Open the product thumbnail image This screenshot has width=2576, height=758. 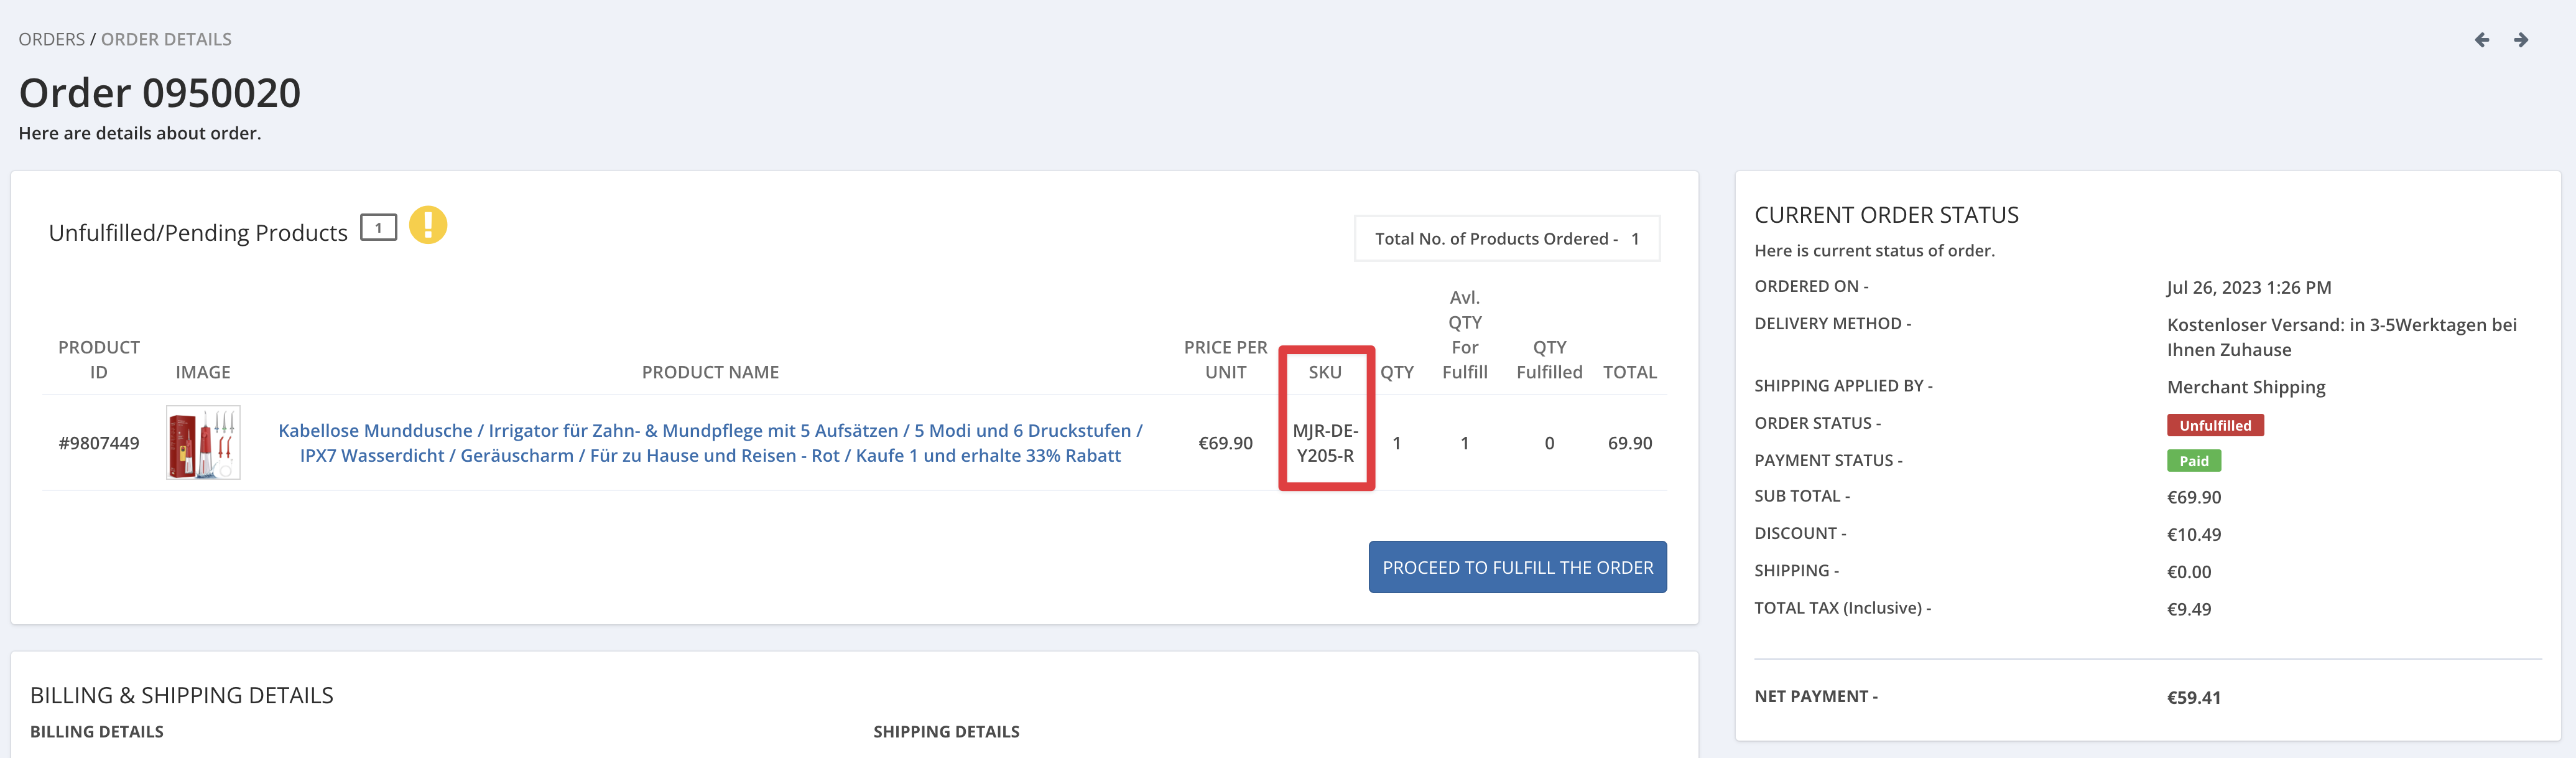pos(203,443)
